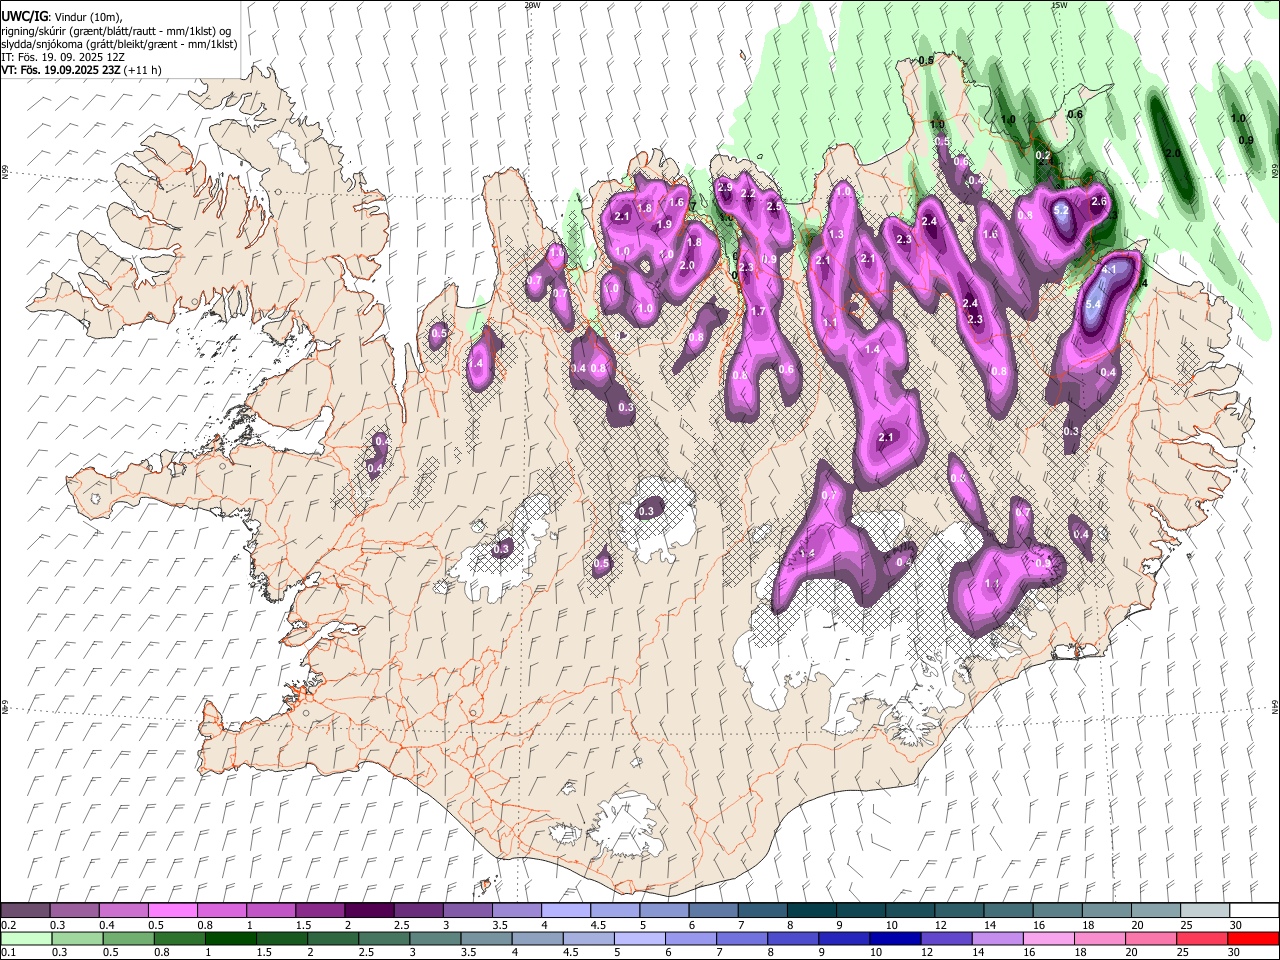Viewport: 1280px width, 960px height.
Task: Click lower legend palest green swatch between 0.1 and 0.3
Action: pos(26,938)
